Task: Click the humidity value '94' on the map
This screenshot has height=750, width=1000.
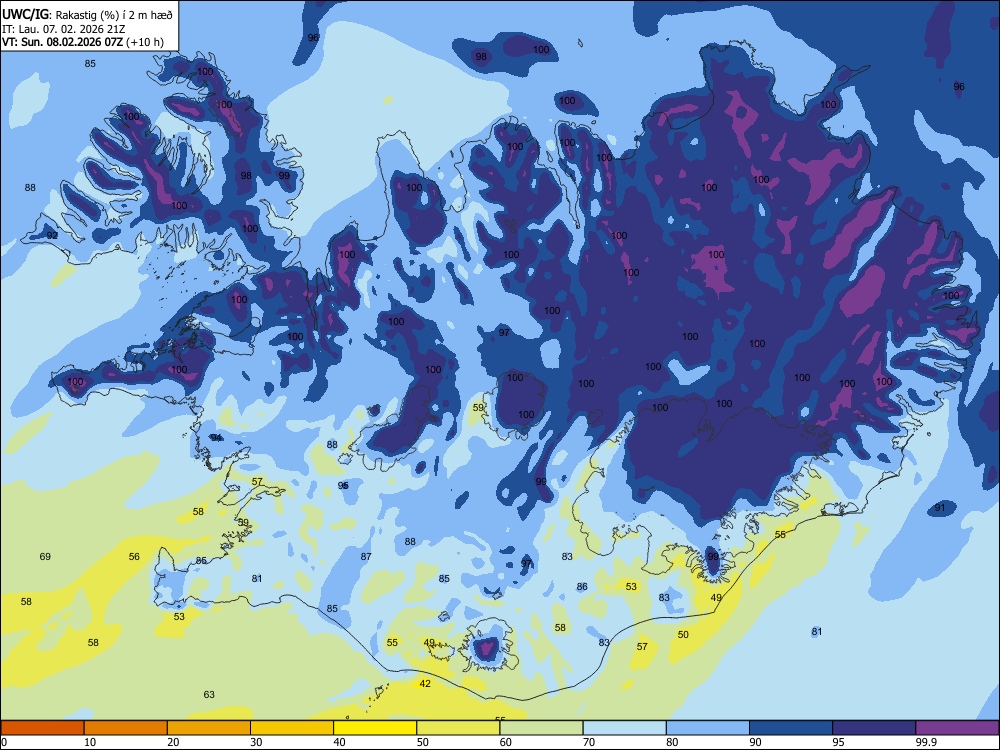Action: [217, 438]
